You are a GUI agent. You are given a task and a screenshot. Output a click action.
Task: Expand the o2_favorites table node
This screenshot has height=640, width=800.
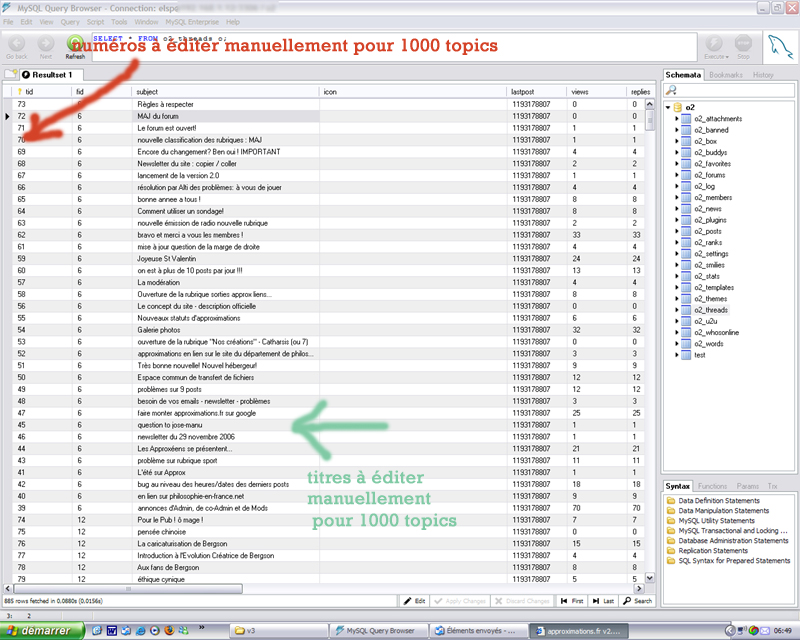coord(677,163)
